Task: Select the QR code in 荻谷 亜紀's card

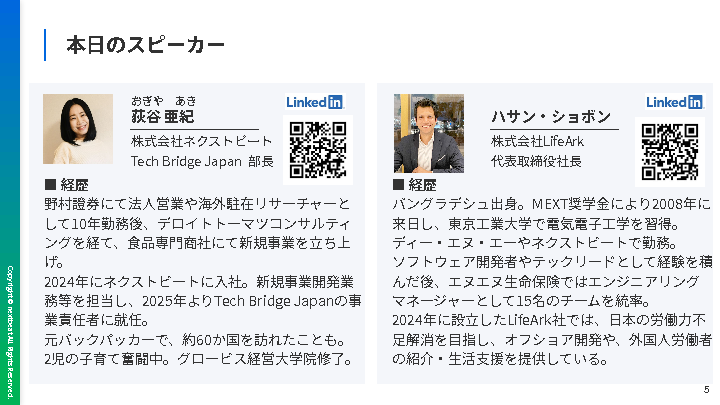Action: click(x=317, y=148)
